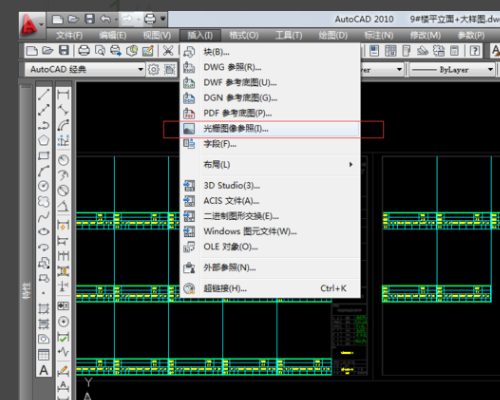
Task: Choose DGN 参考底图(G)... menu entry
Action: pyautogui.click(x=270, y=98)
